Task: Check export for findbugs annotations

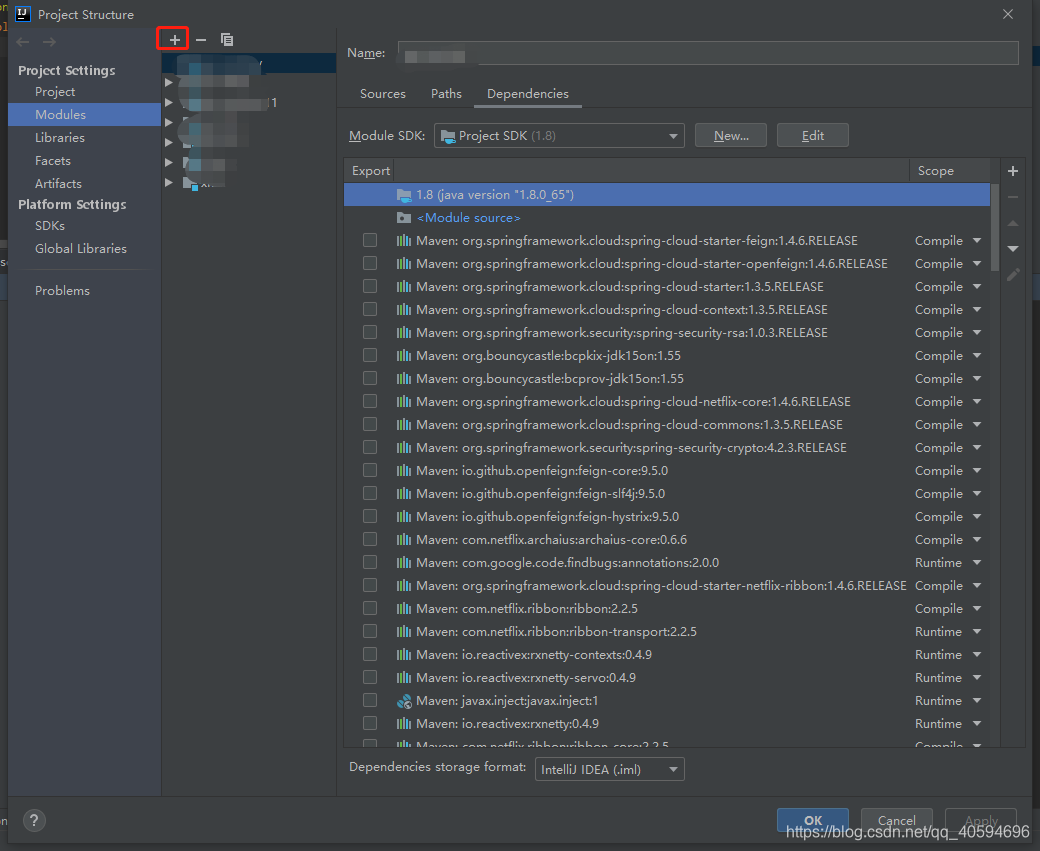Action: (370, 562)
